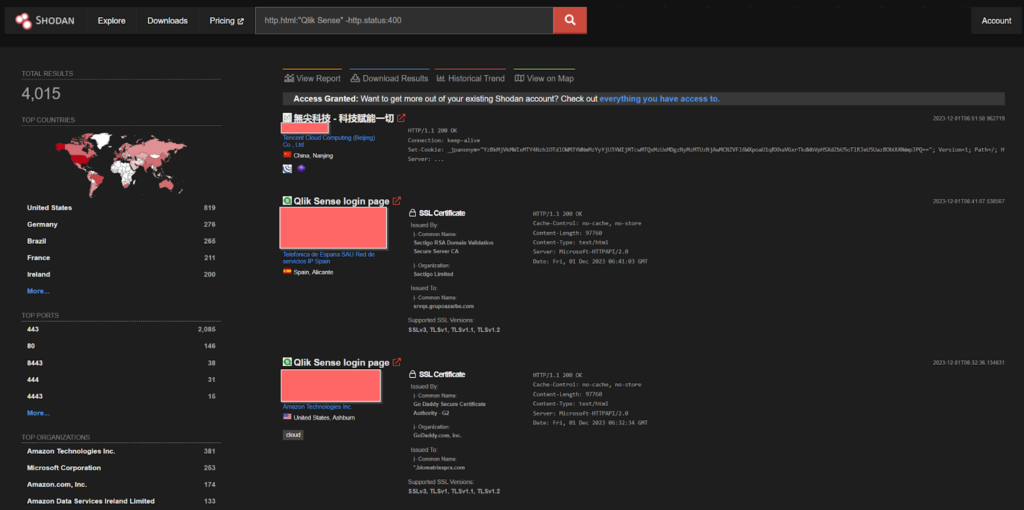Filter by Microsoft Corporation organization

(121, 468)
